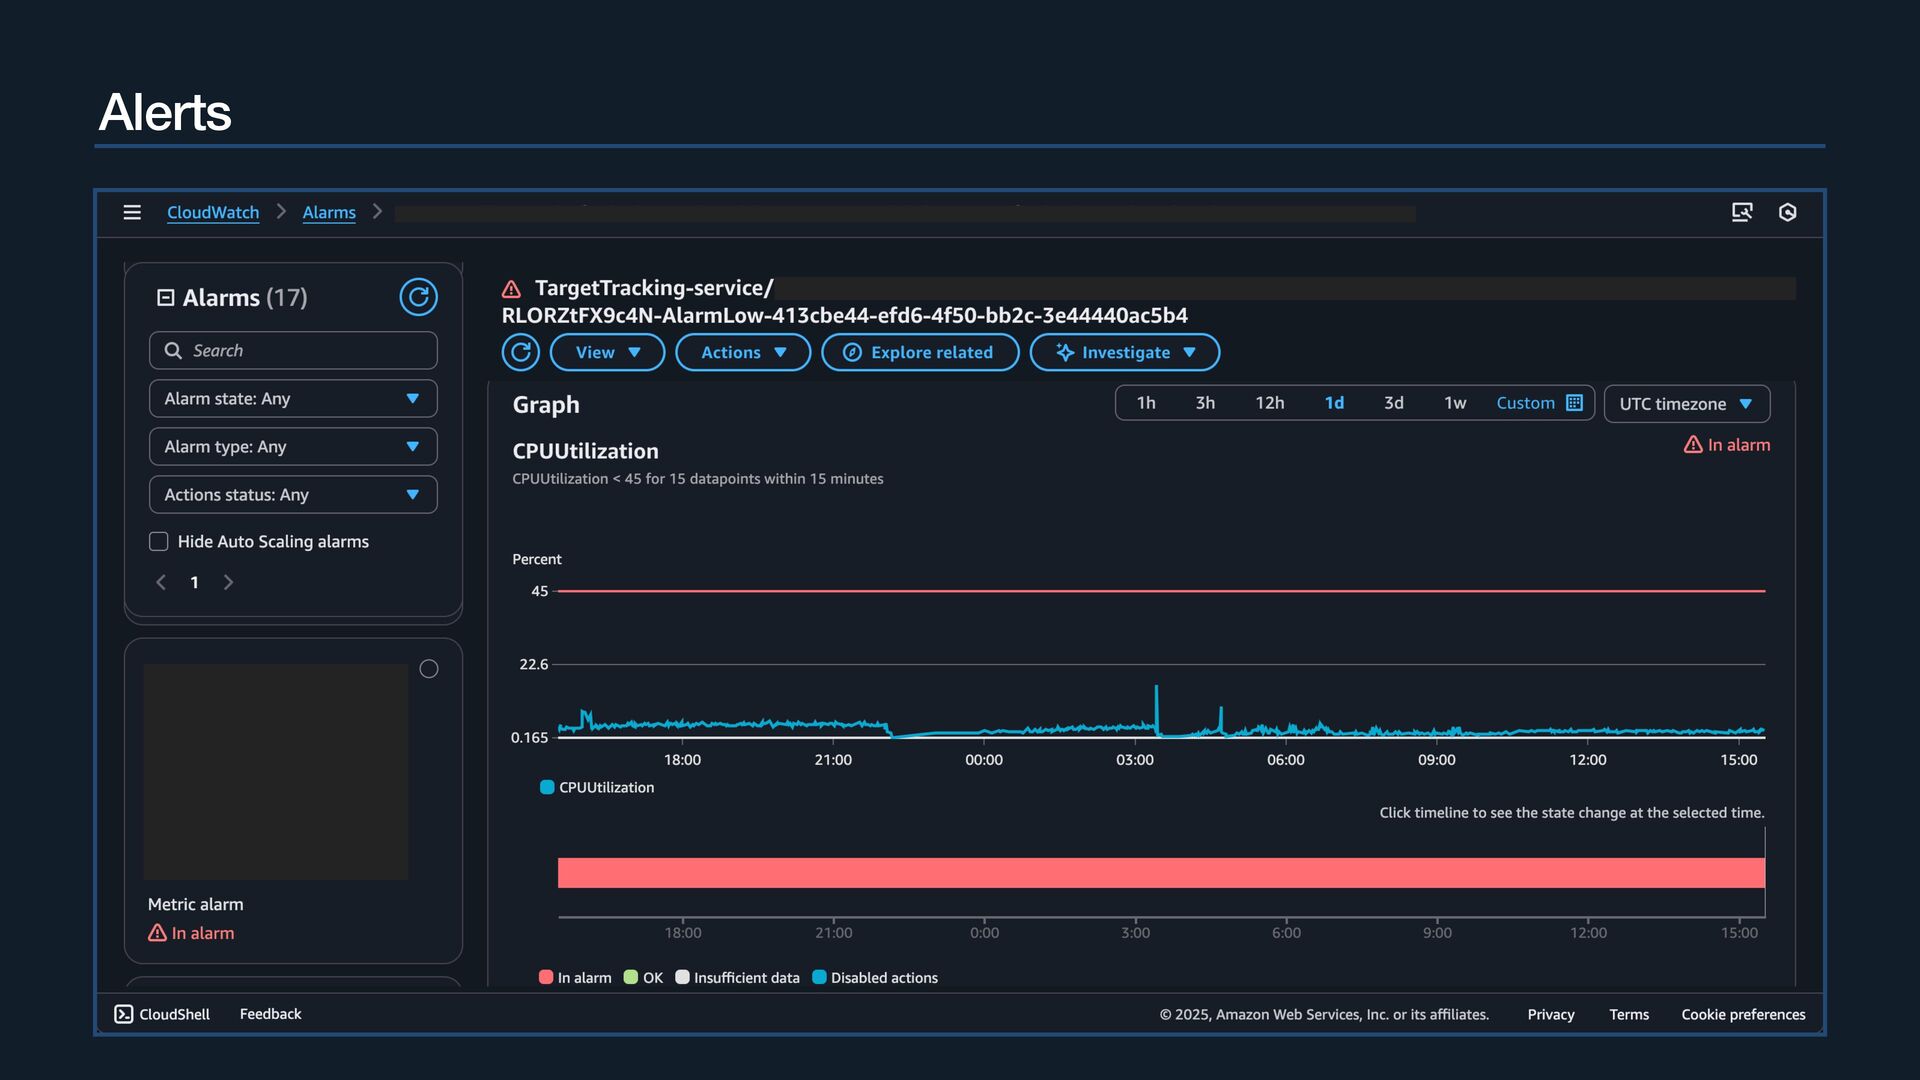Click the alarm warning triangle beside TargetTracking title

(x=511, y=289)
